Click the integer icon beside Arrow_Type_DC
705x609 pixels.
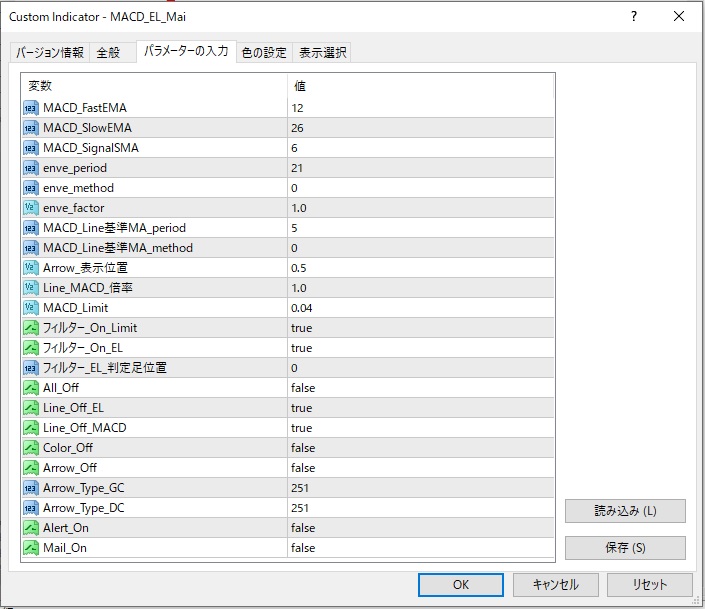point(31,508)
